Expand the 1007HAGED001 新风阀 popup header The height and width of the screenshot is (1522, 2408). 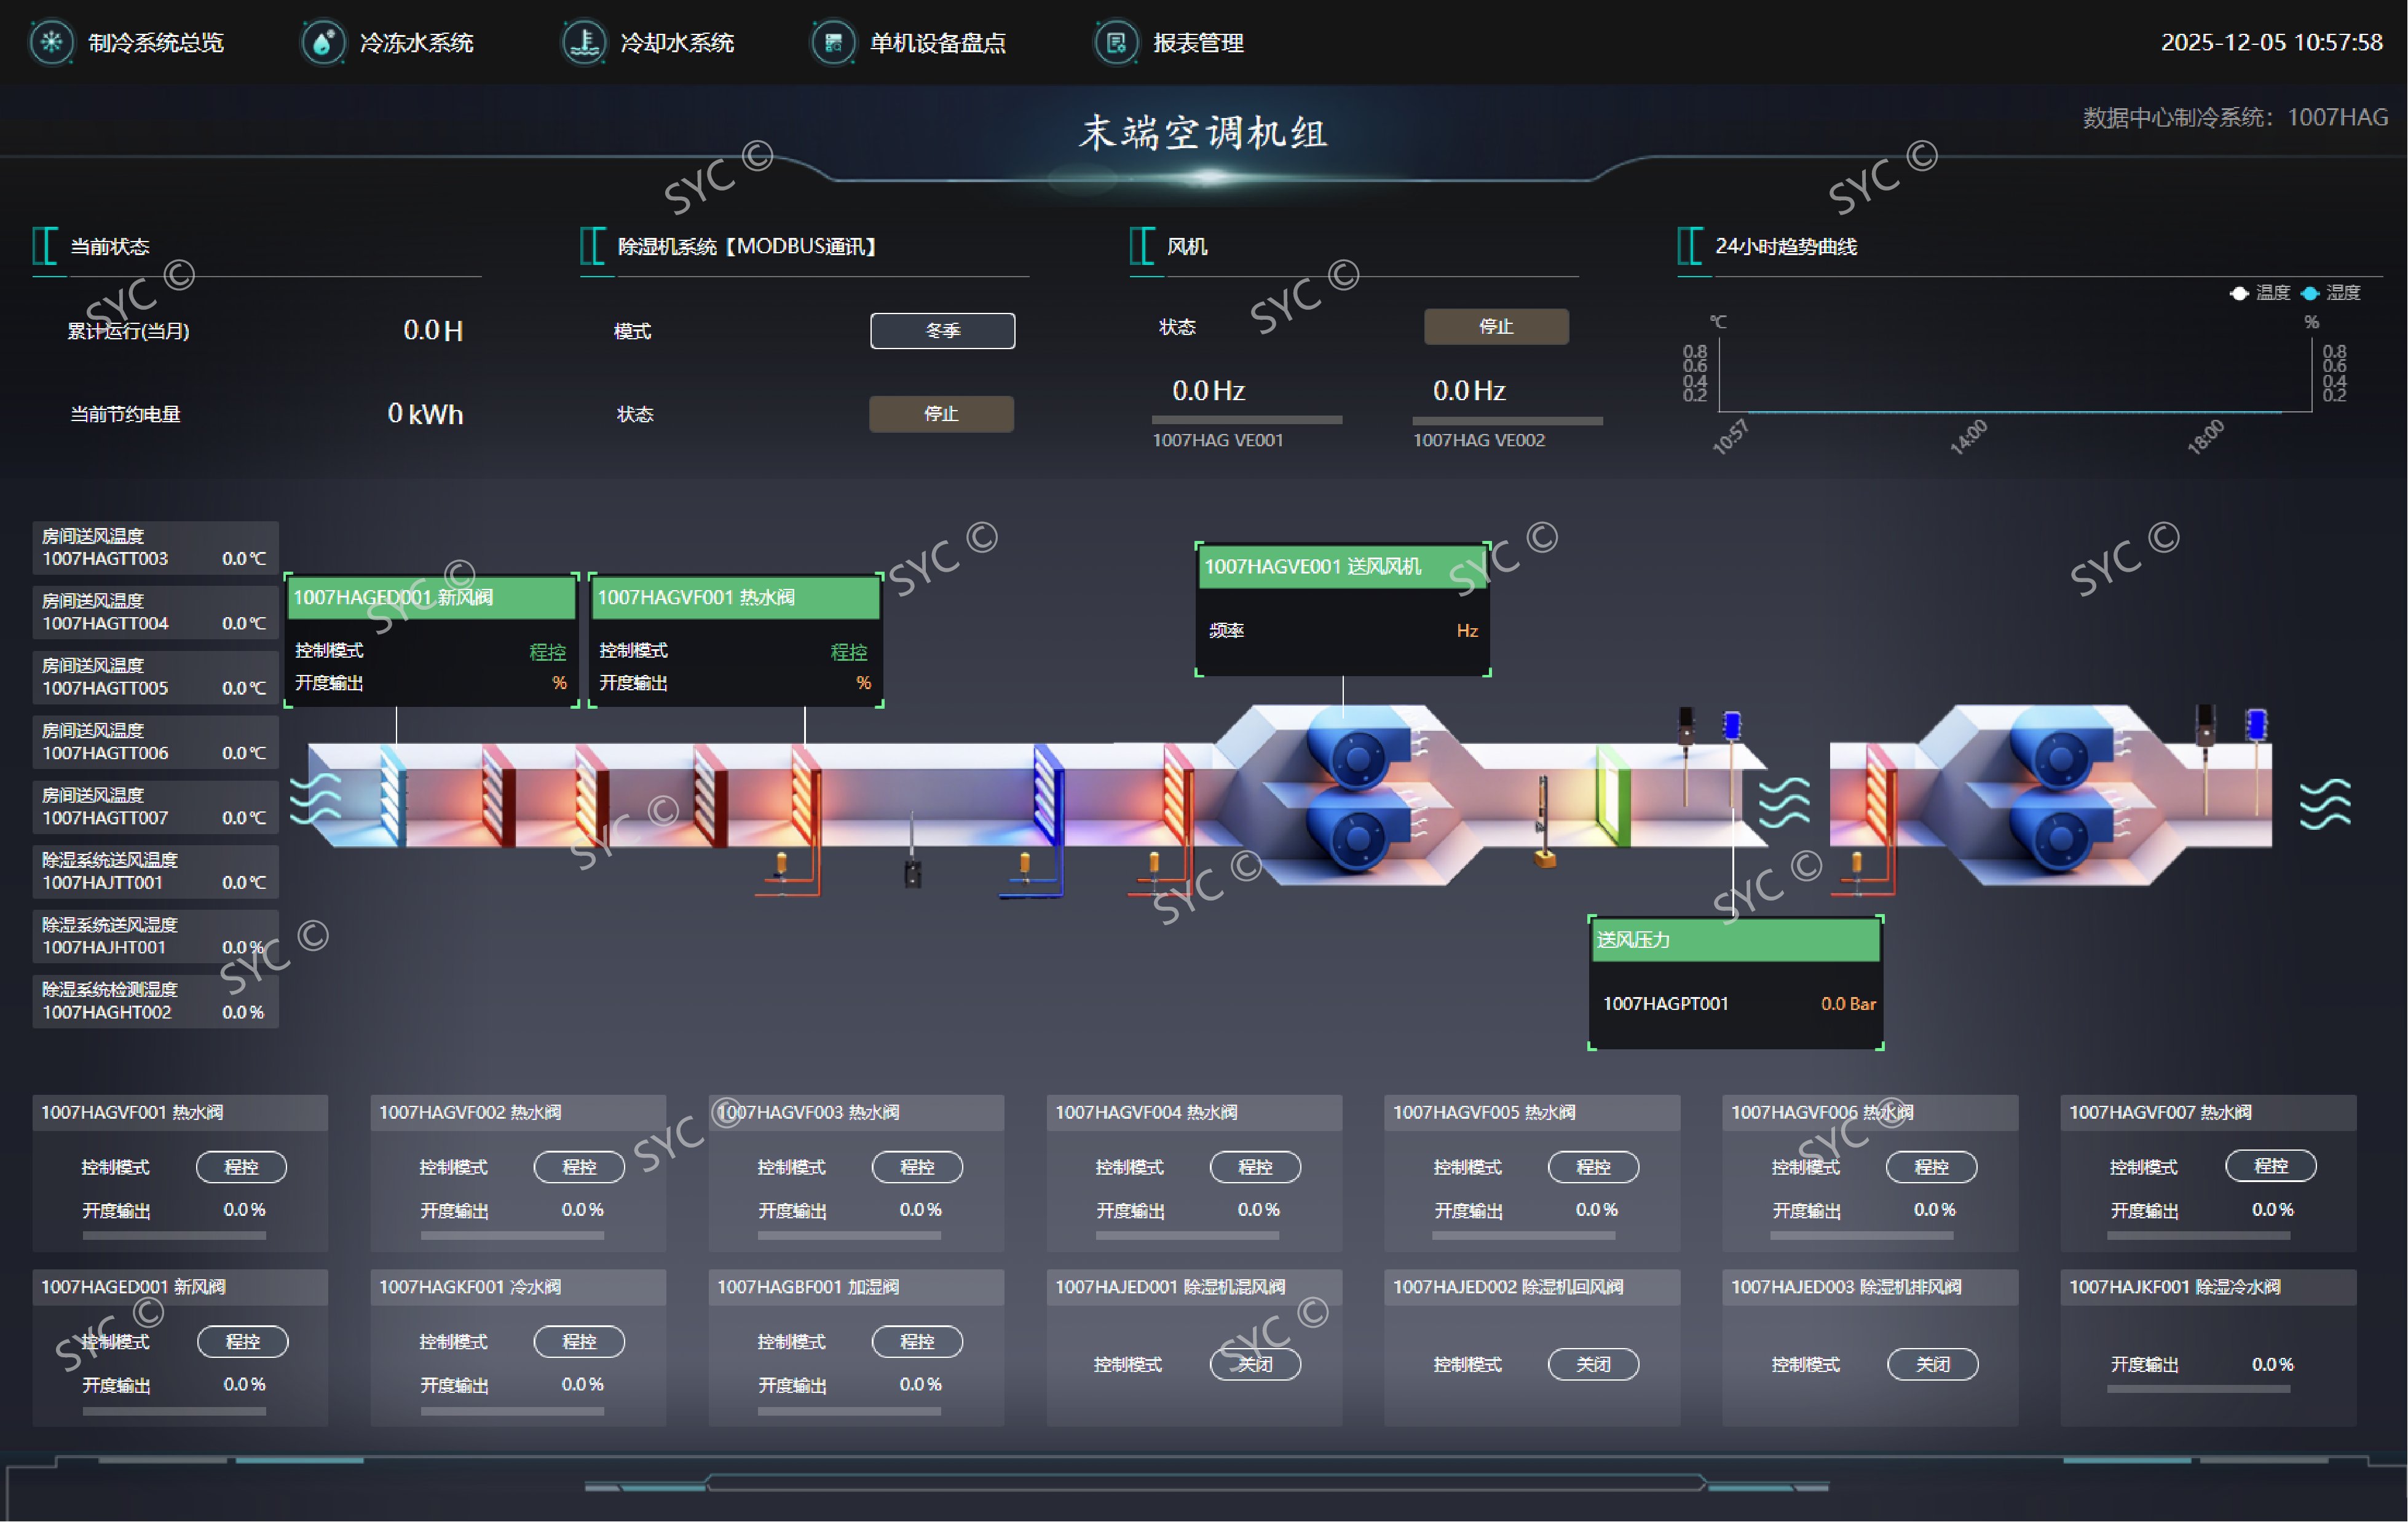point(431,597)
